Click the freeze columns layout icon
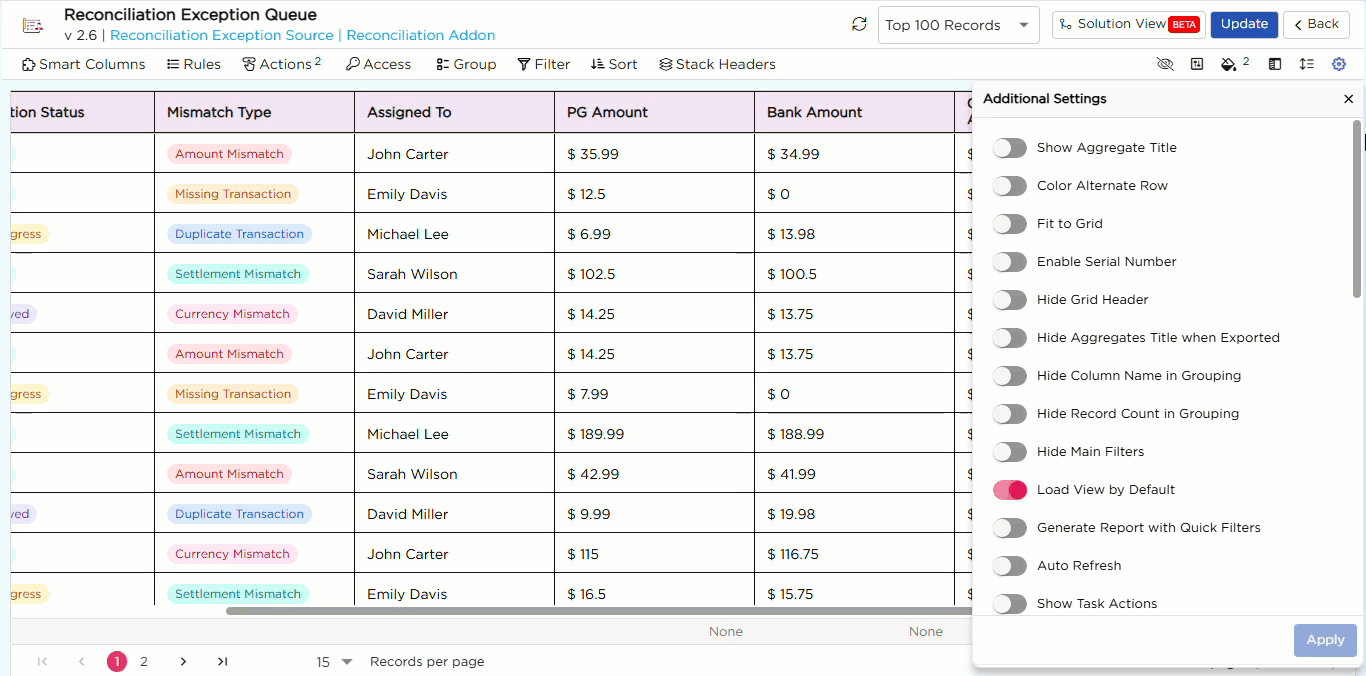 click(x=1275, y=64)
